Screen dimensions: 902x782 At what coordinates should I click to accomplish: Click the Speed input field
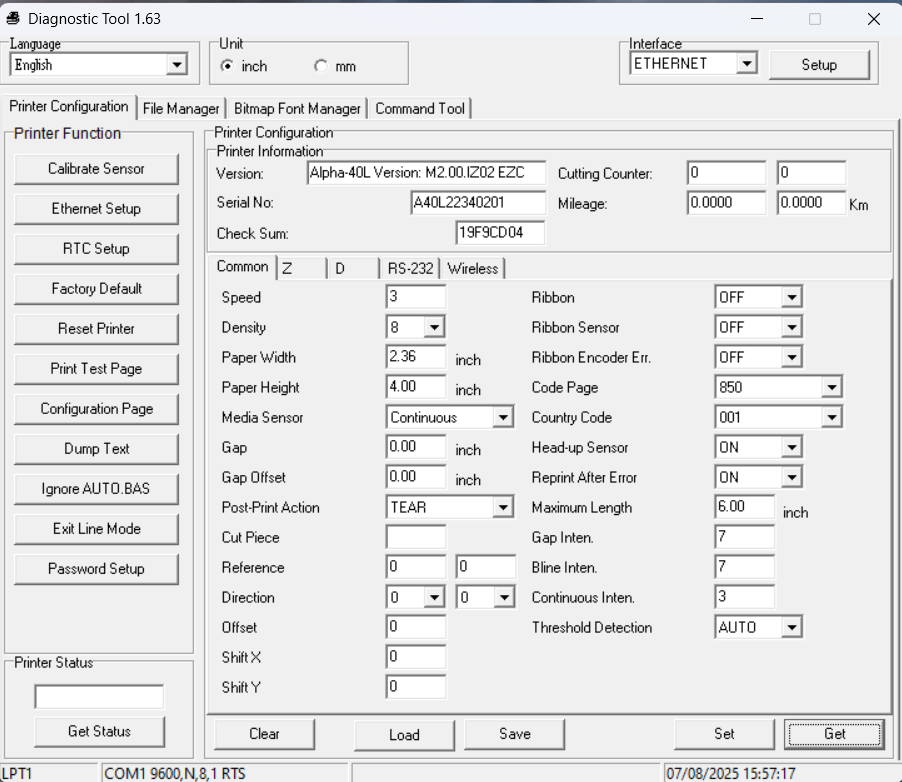coord(415,297)
